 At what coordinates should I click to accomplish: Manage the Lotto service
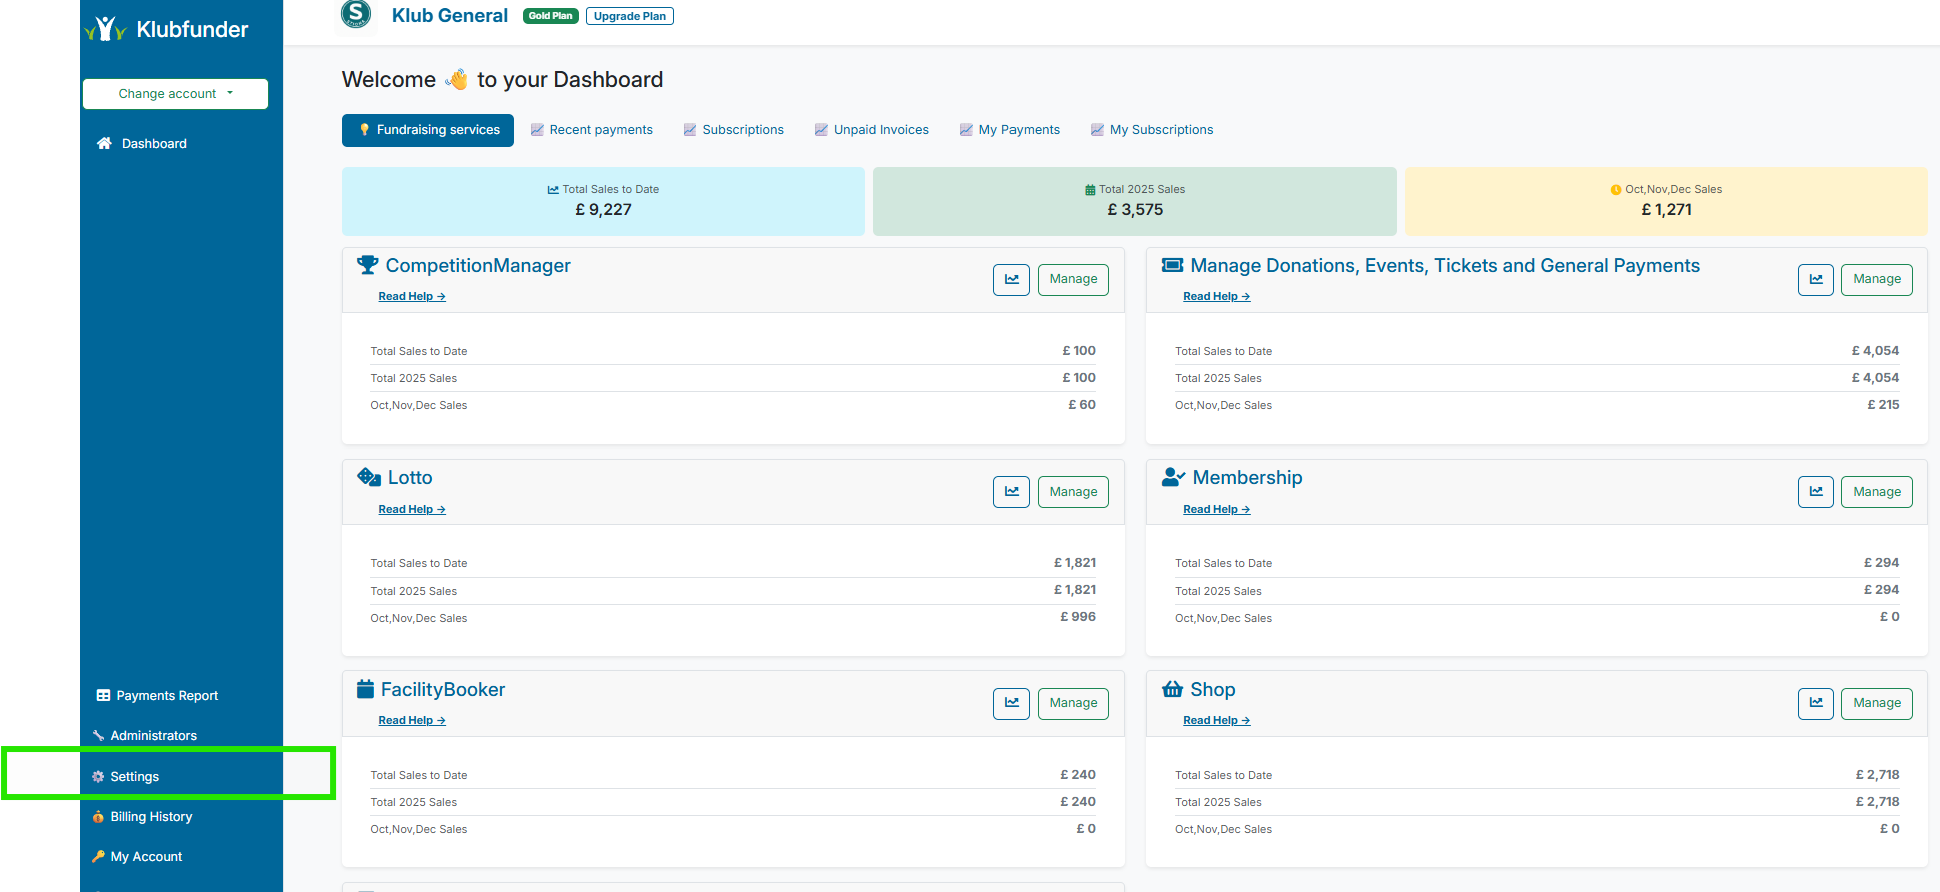(1073, 492)
